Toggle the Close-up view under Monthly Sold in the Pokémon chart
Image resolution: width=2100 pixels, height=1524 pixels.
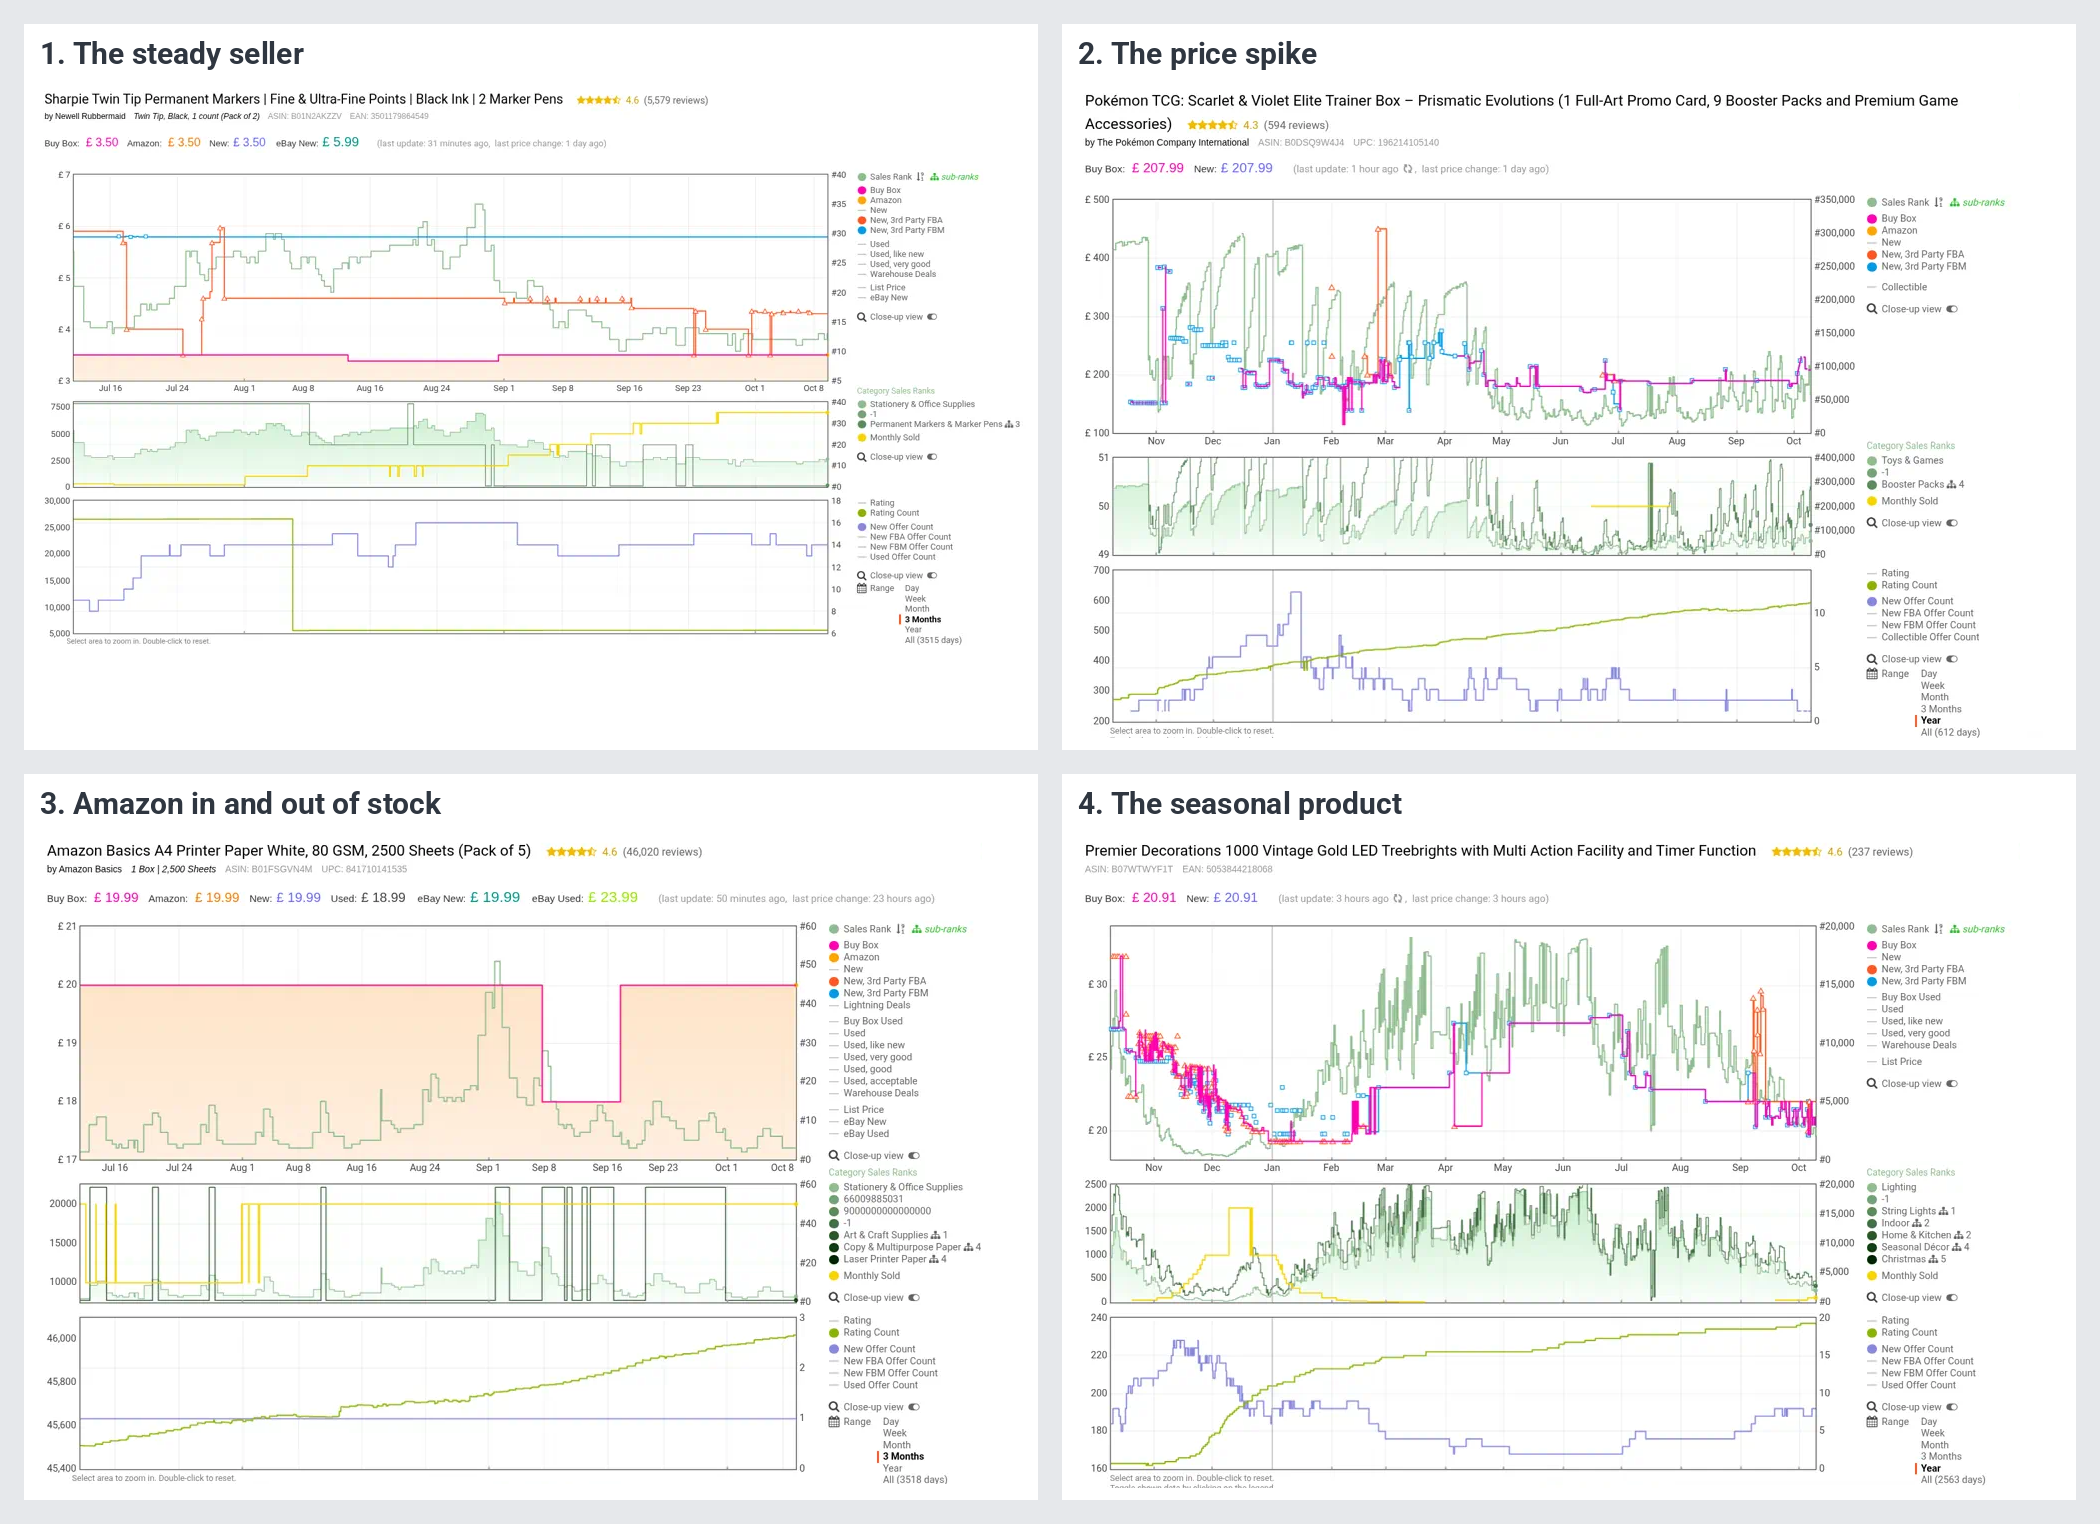(1952, 523)
